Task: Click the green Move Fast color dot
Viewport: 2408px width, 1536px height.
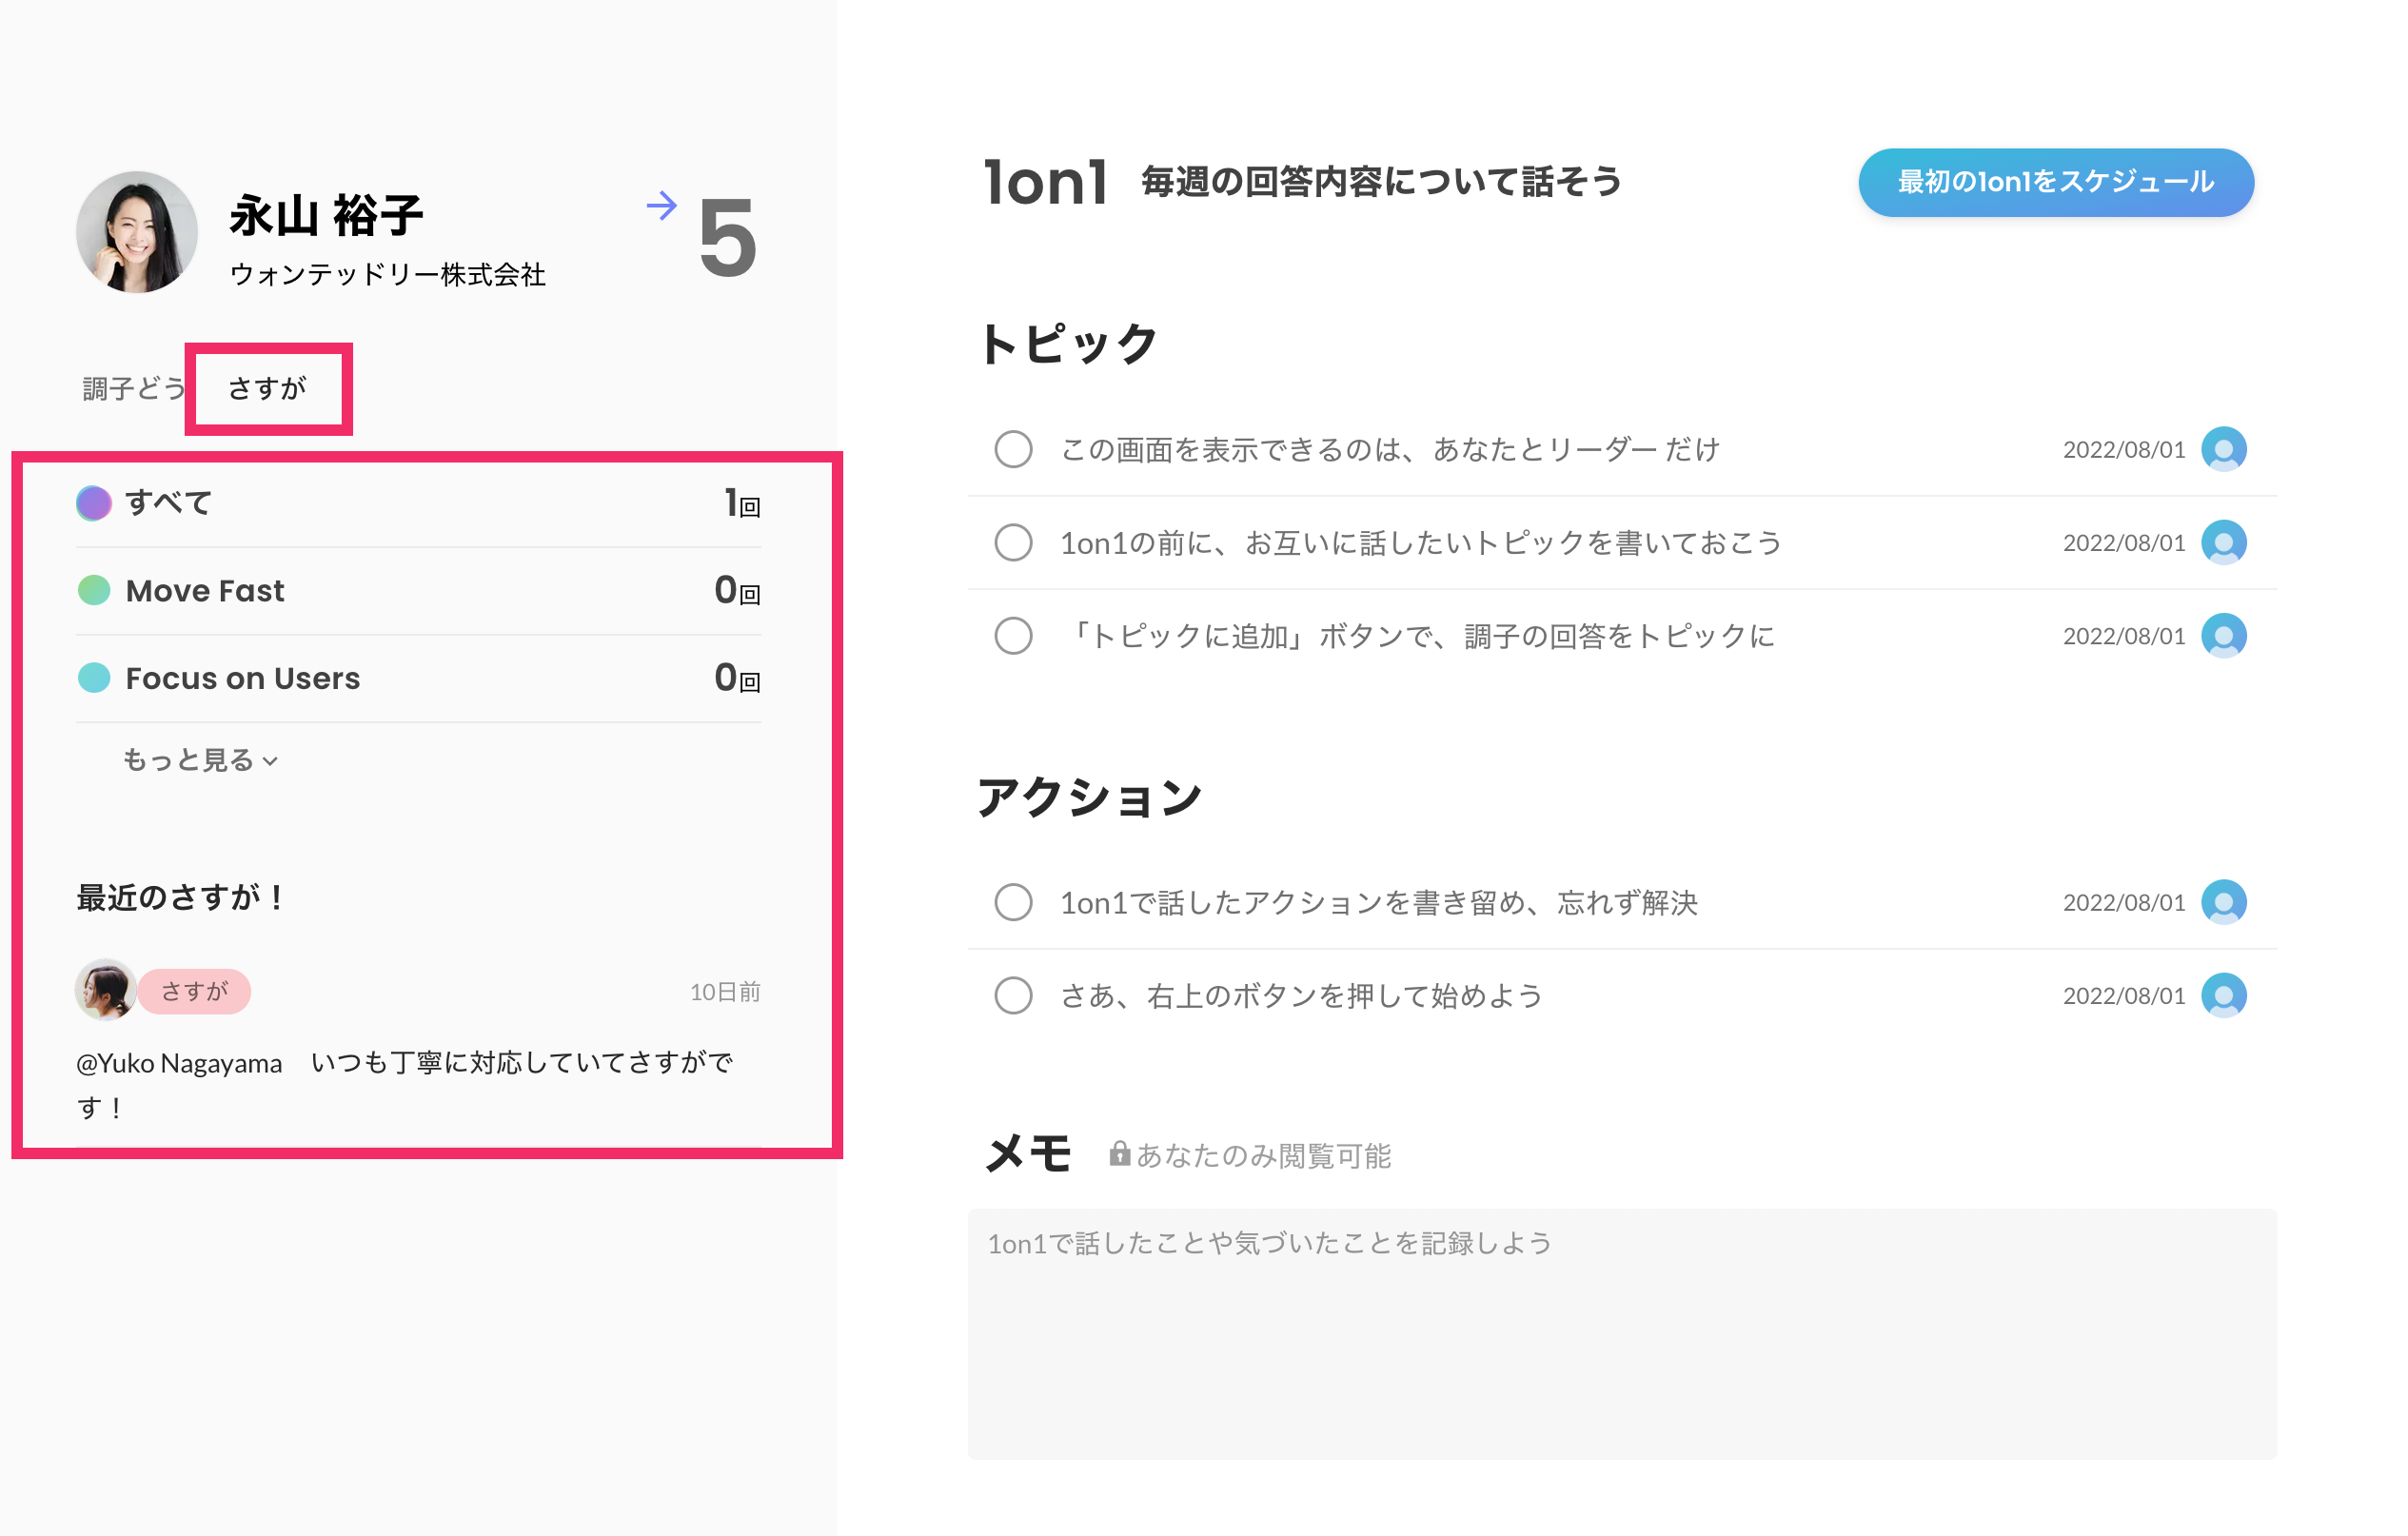Action: pyautogui.click(x=94, y=590)
